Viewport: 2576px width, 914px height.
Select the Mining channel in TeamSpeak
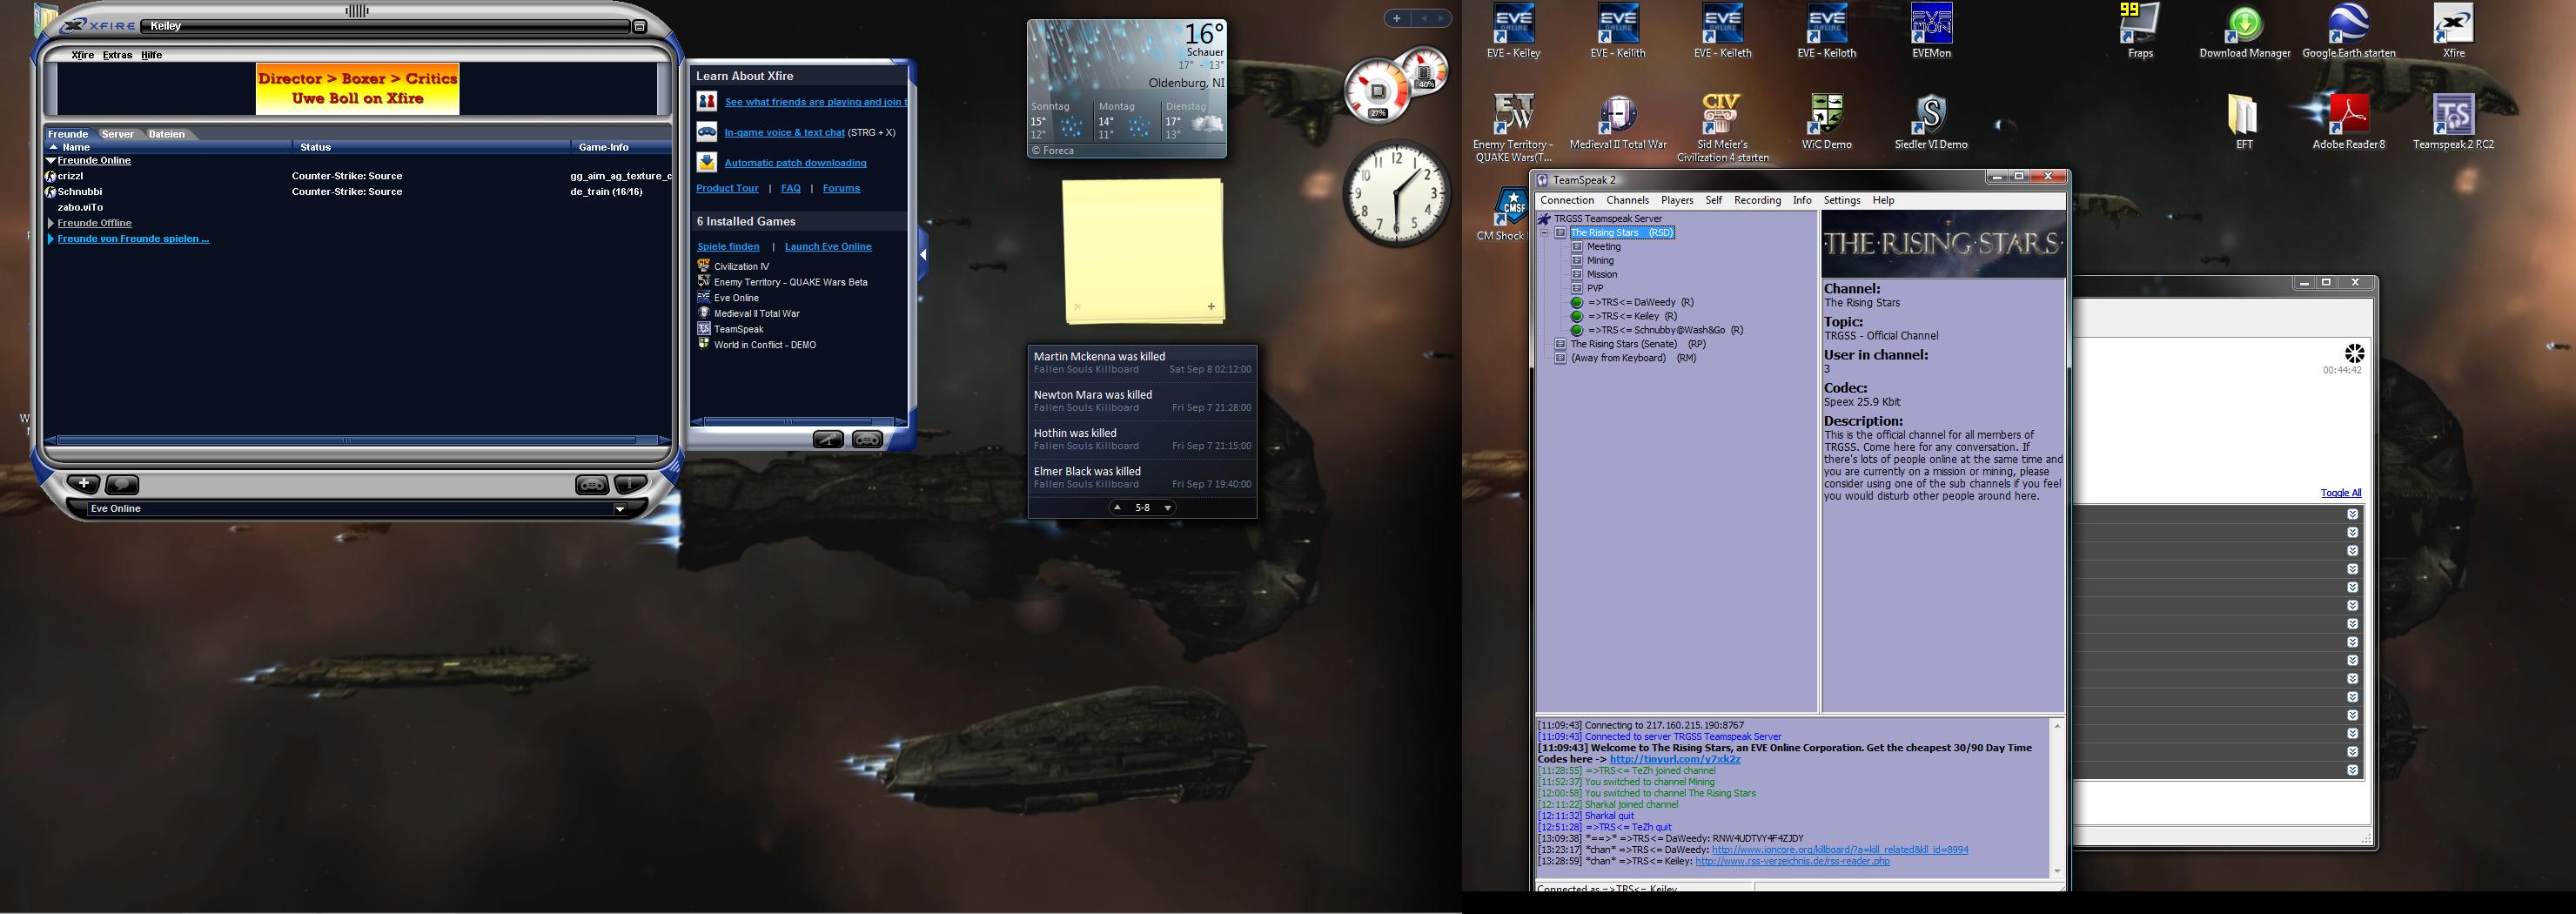1600,260
